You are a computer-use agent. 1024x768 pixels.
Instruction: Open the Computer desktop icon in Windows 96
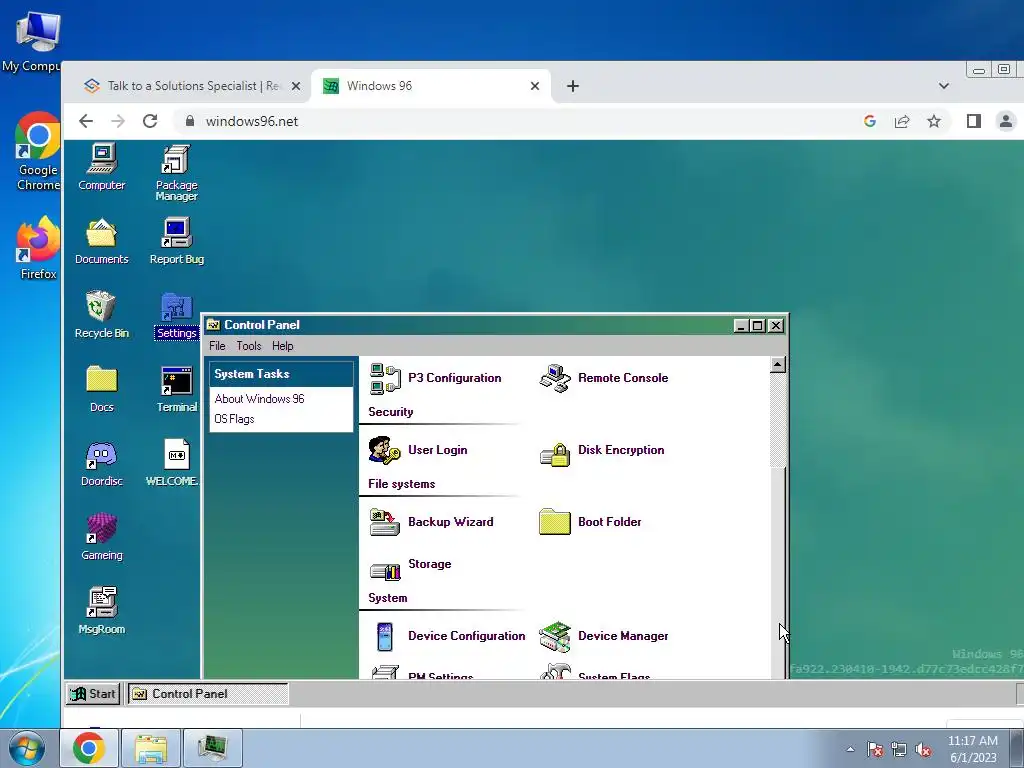pyautogui.click(x=101, y=167)
